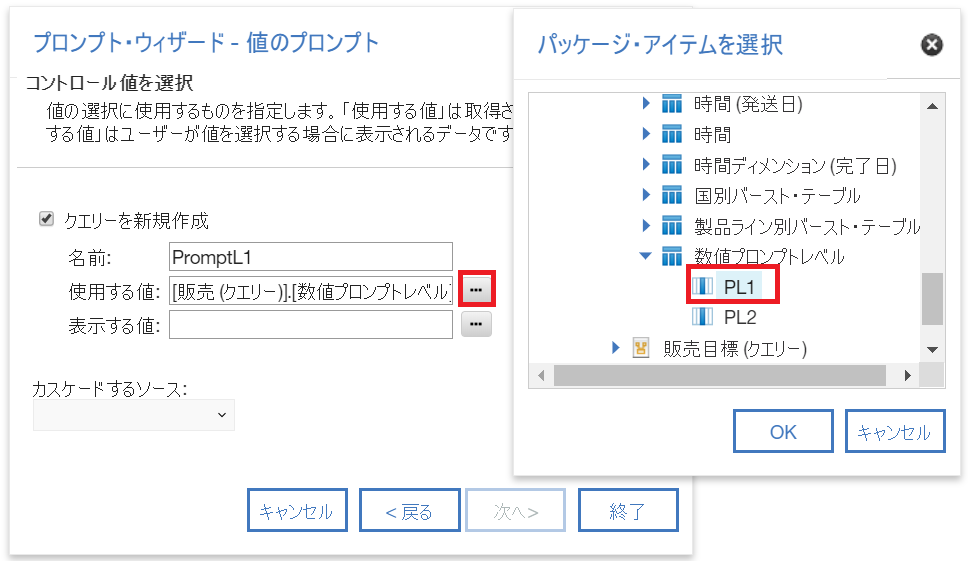Click the < 戻る button
The height and width of the screenshot is (561, 968).
[409, 510]
